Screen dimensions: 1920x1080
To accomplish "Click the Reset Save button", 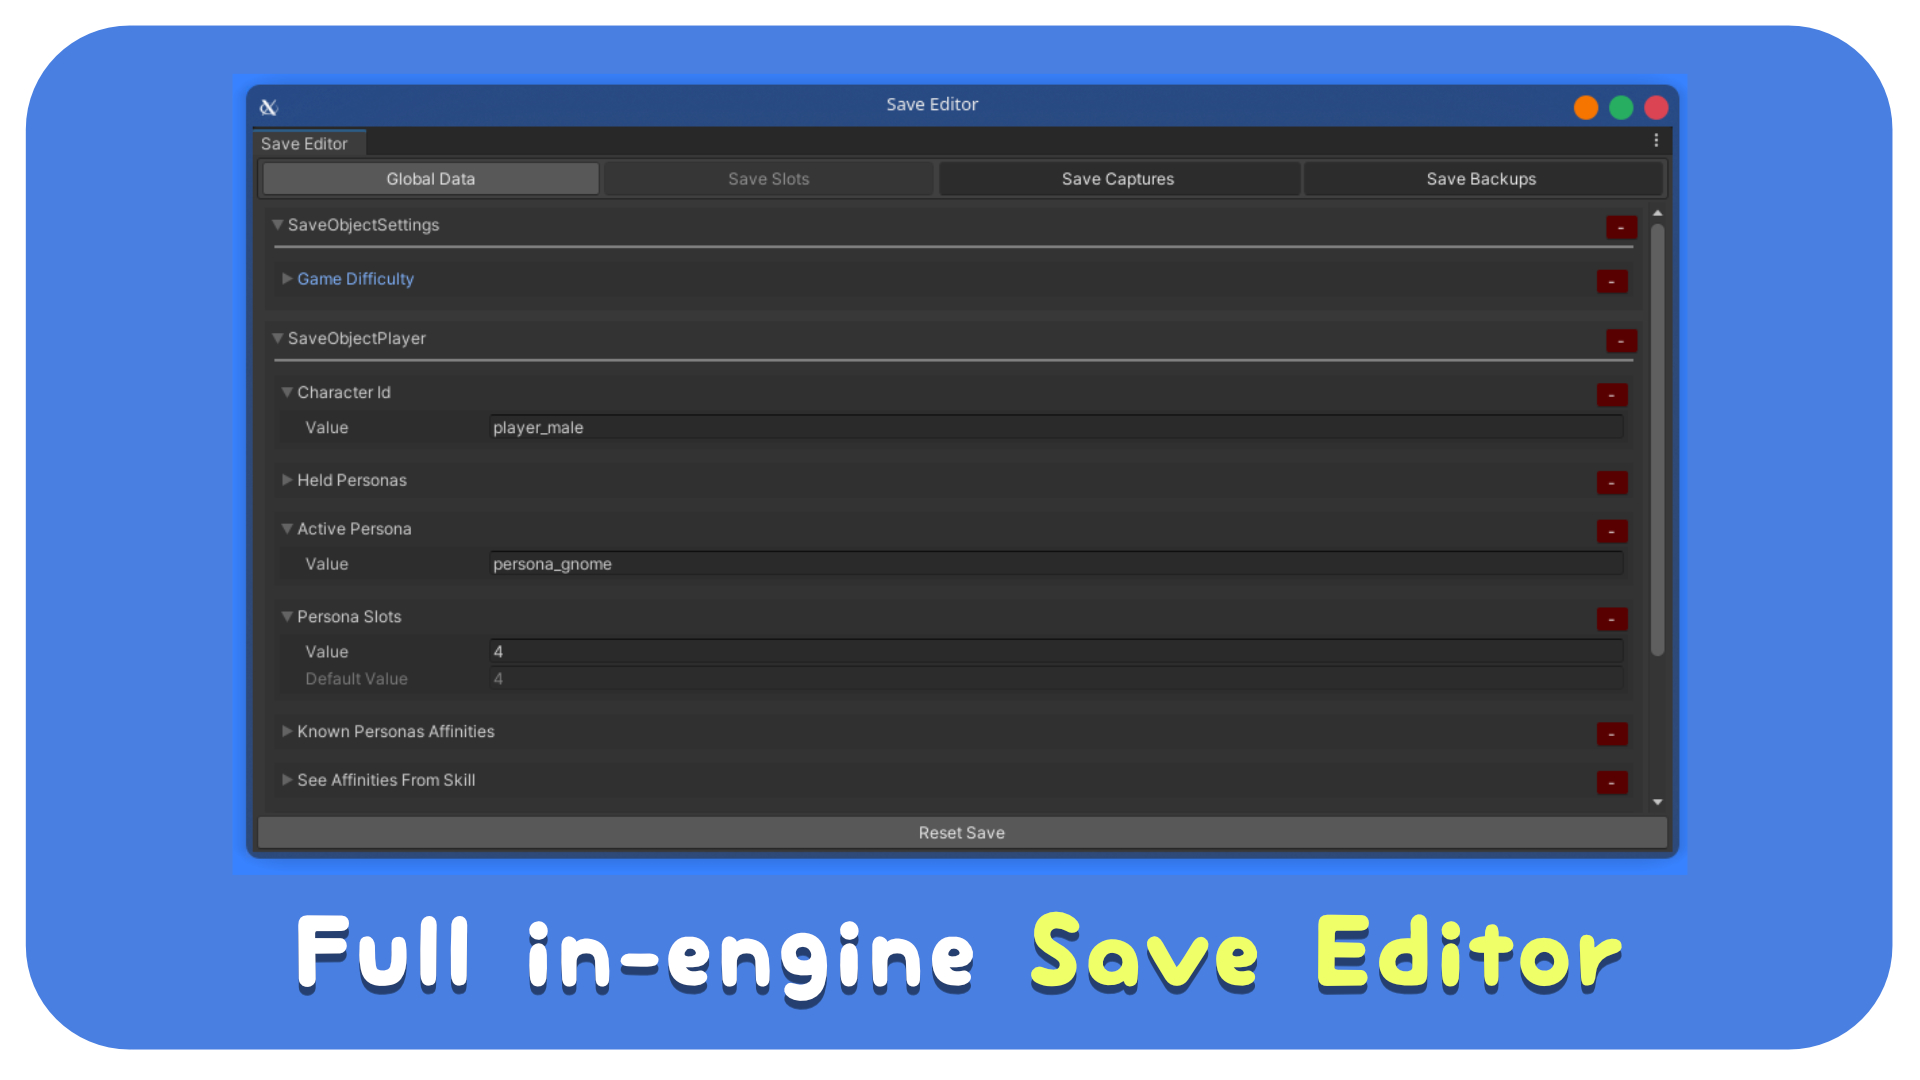I will tap(961, 833).
